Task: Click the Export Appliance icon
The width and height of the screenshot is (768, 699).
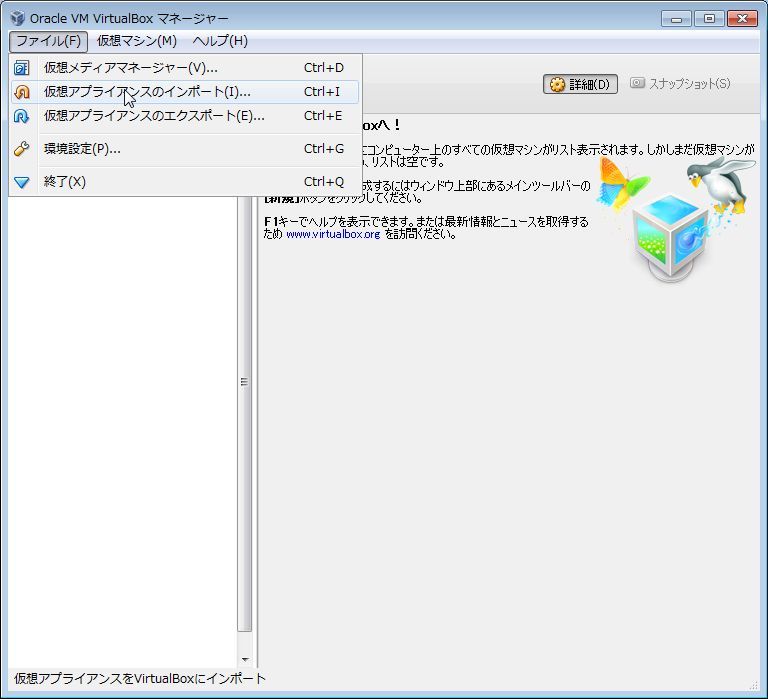Action: pyautogui.click(x=22, y=116)
